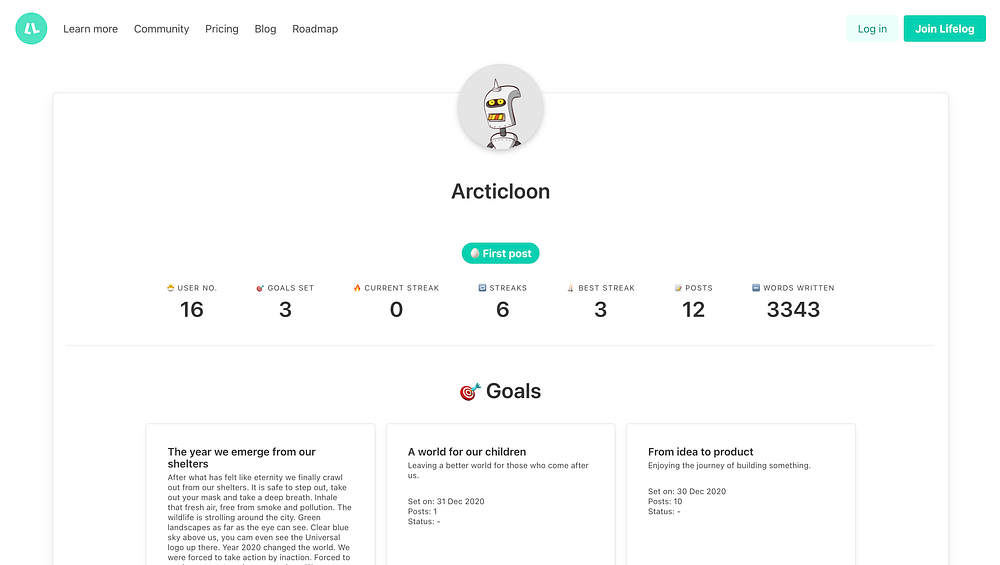Click the target icon beside Goals Set

click(260, 288)
